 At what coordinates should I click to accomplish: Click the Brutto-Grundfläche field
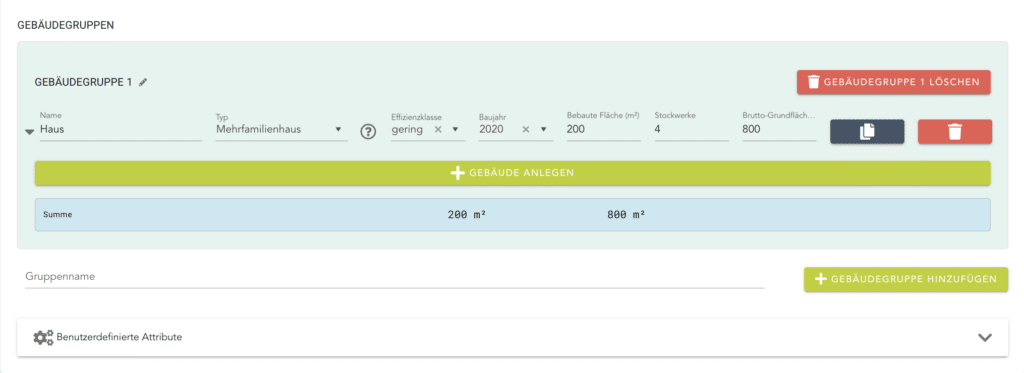click(779, 129)
